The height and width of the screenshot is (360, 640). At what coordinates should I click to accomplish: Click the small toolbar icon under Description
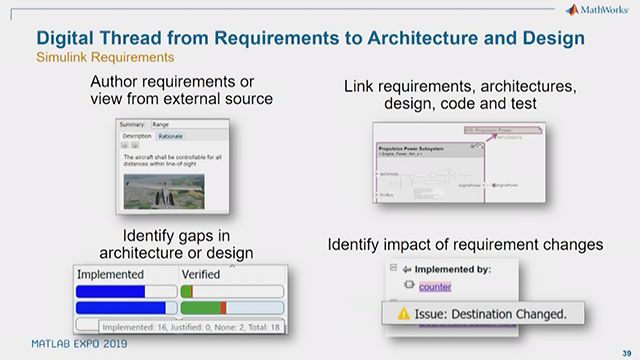125,145
